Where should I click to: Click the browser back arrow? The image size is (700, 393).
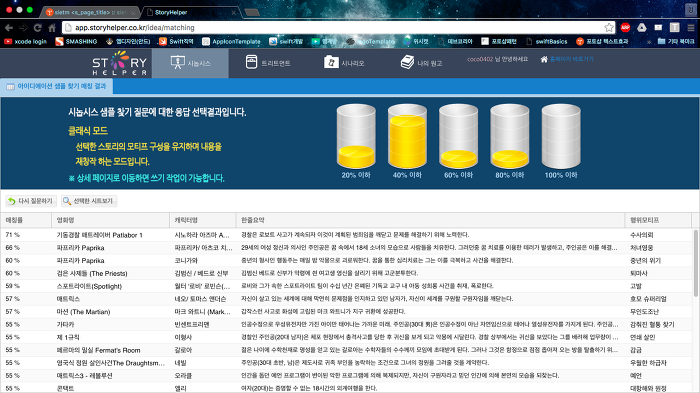click(x=9, y=28)
